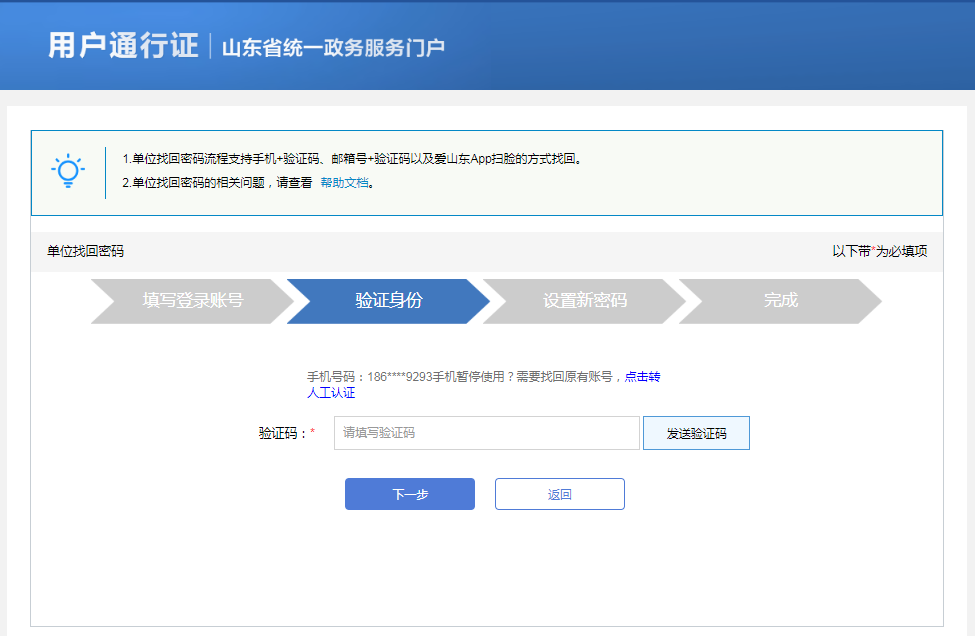The width and height of the screenshot is (975, 636).
Task: Open the 帮助文档 help link
Action: (x=344, y=183)
